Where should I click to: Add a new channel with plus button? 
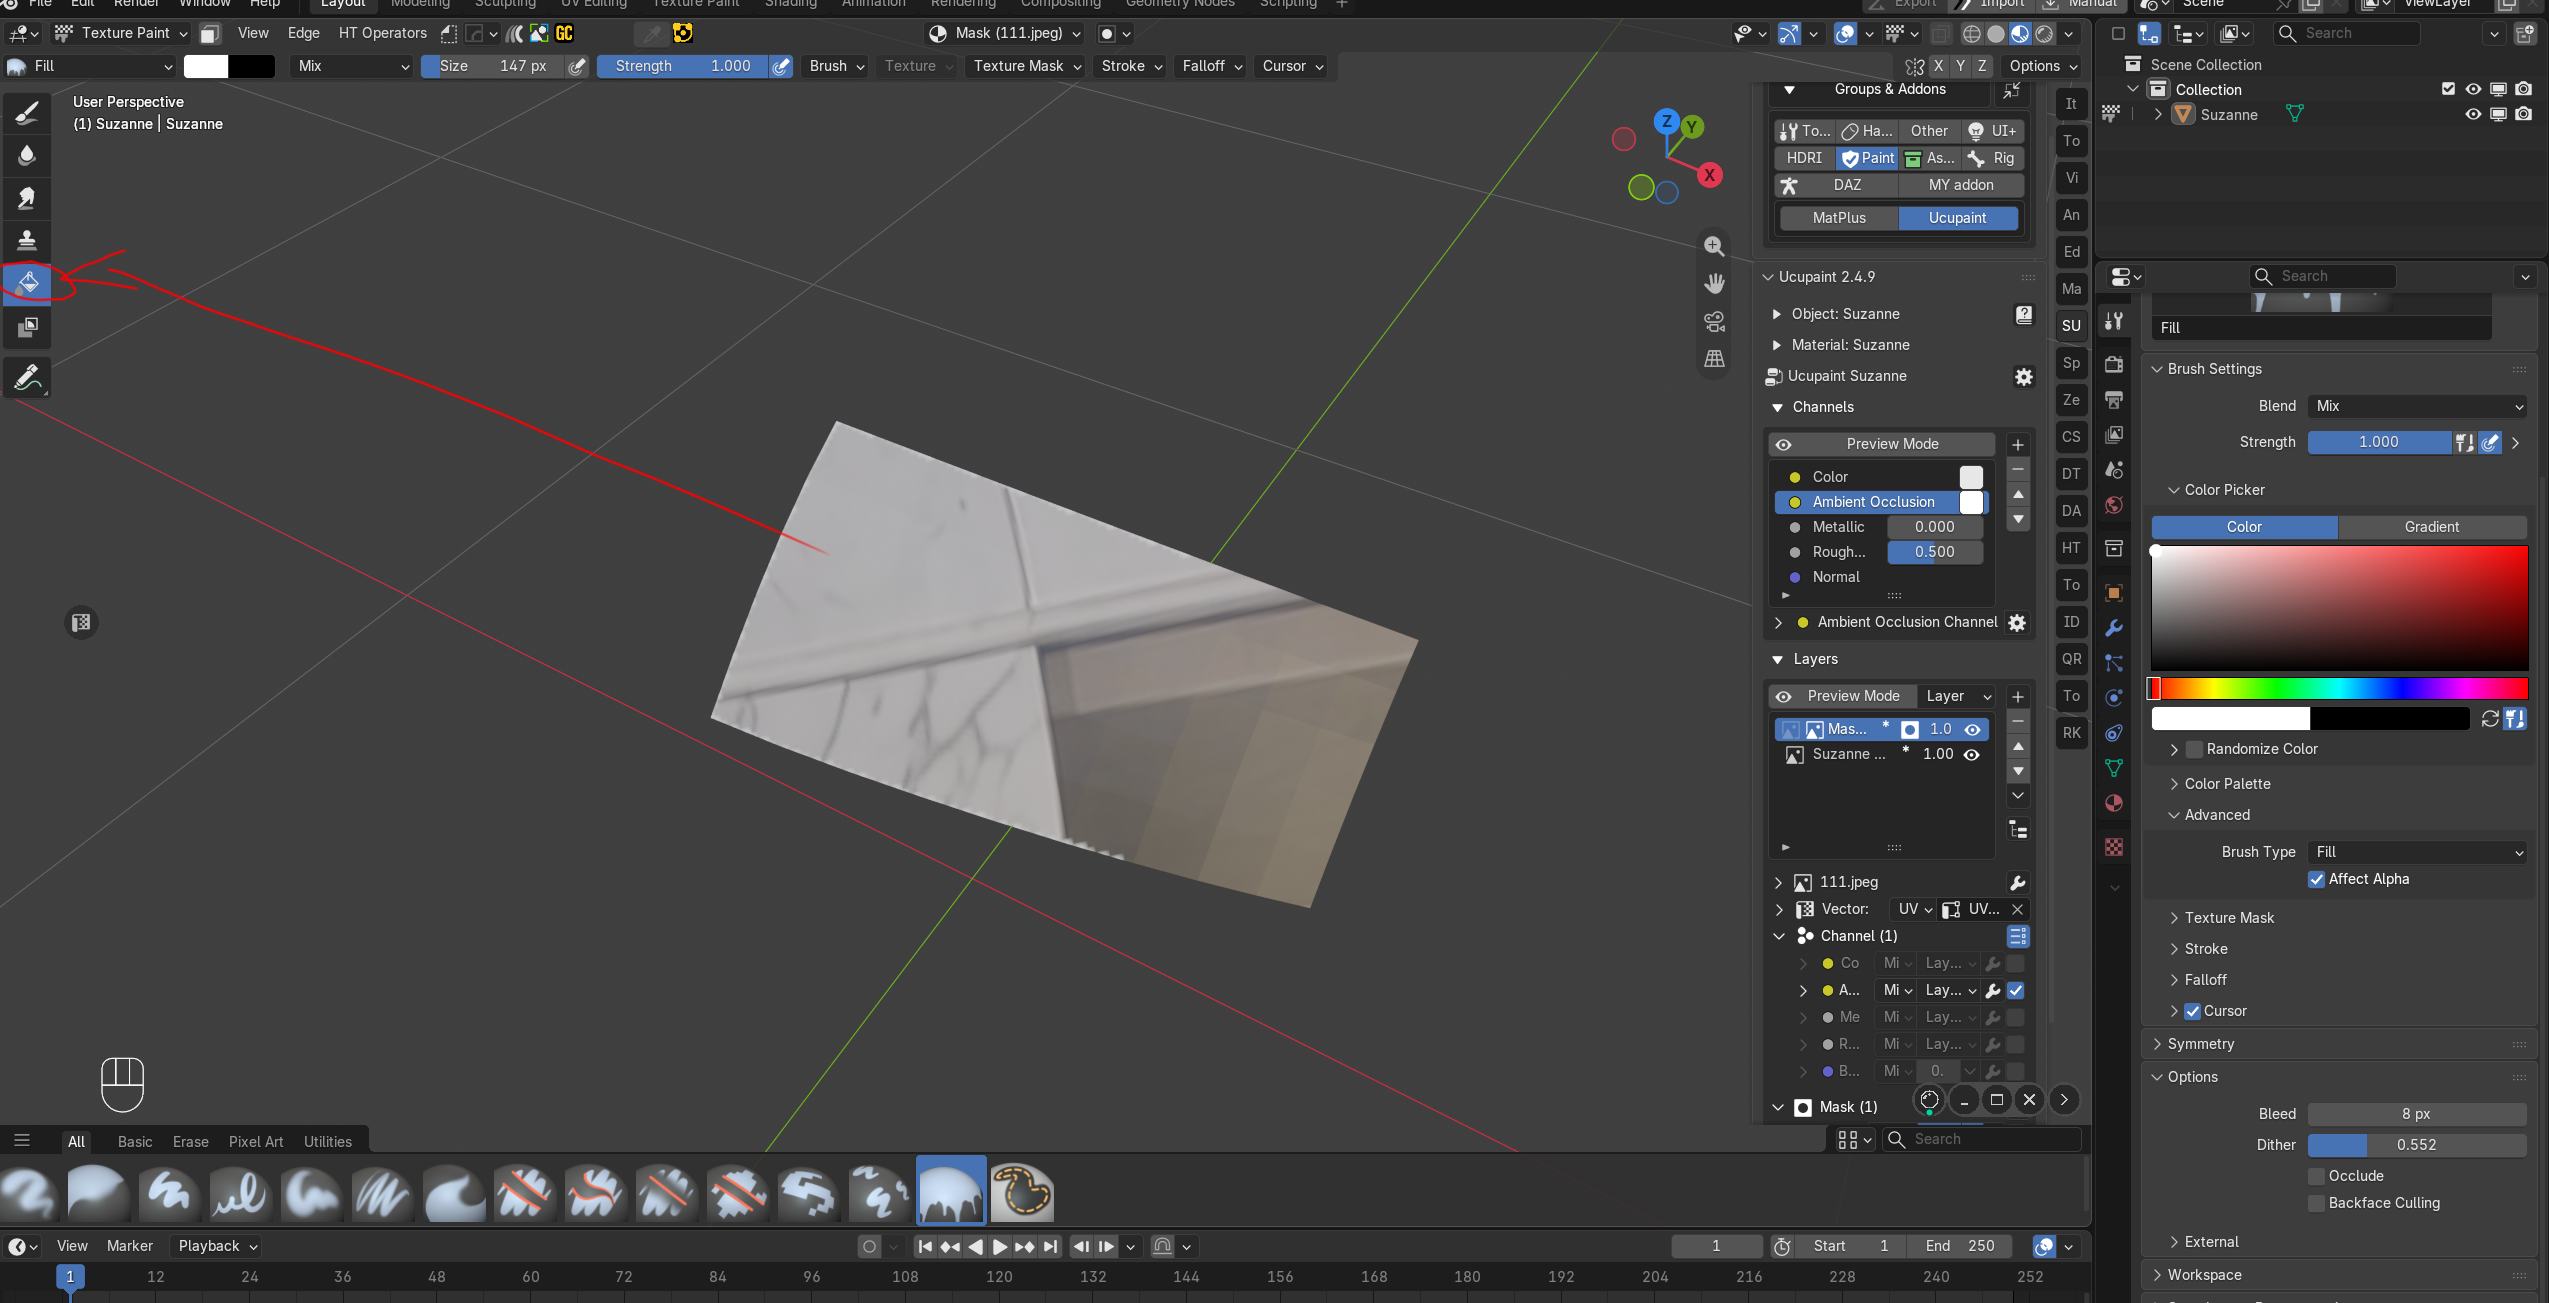tap(2018, 444)
